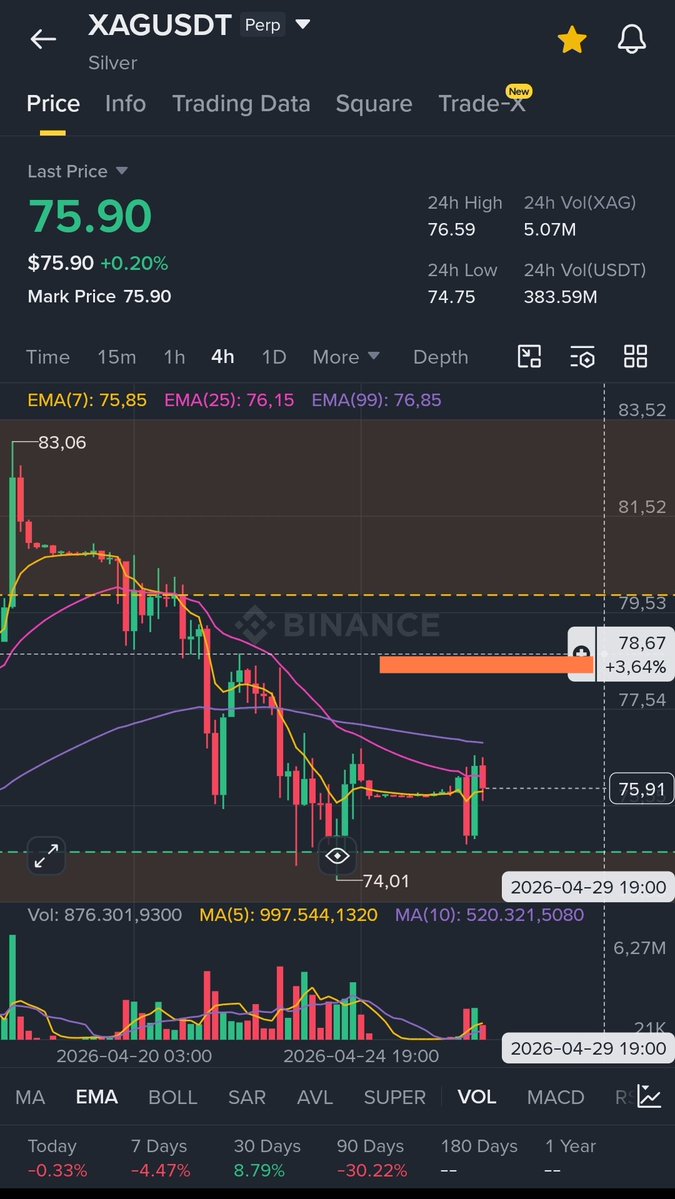
Task: Go back with the left arrow
Action: click(43, 39)
